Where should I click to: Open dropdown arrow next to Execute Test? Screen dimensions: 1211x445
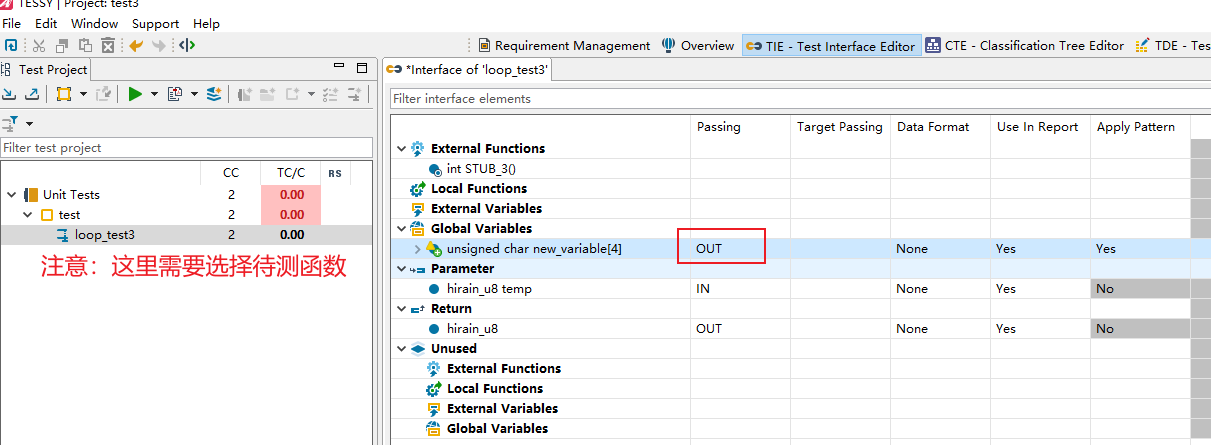click(154, 94)
